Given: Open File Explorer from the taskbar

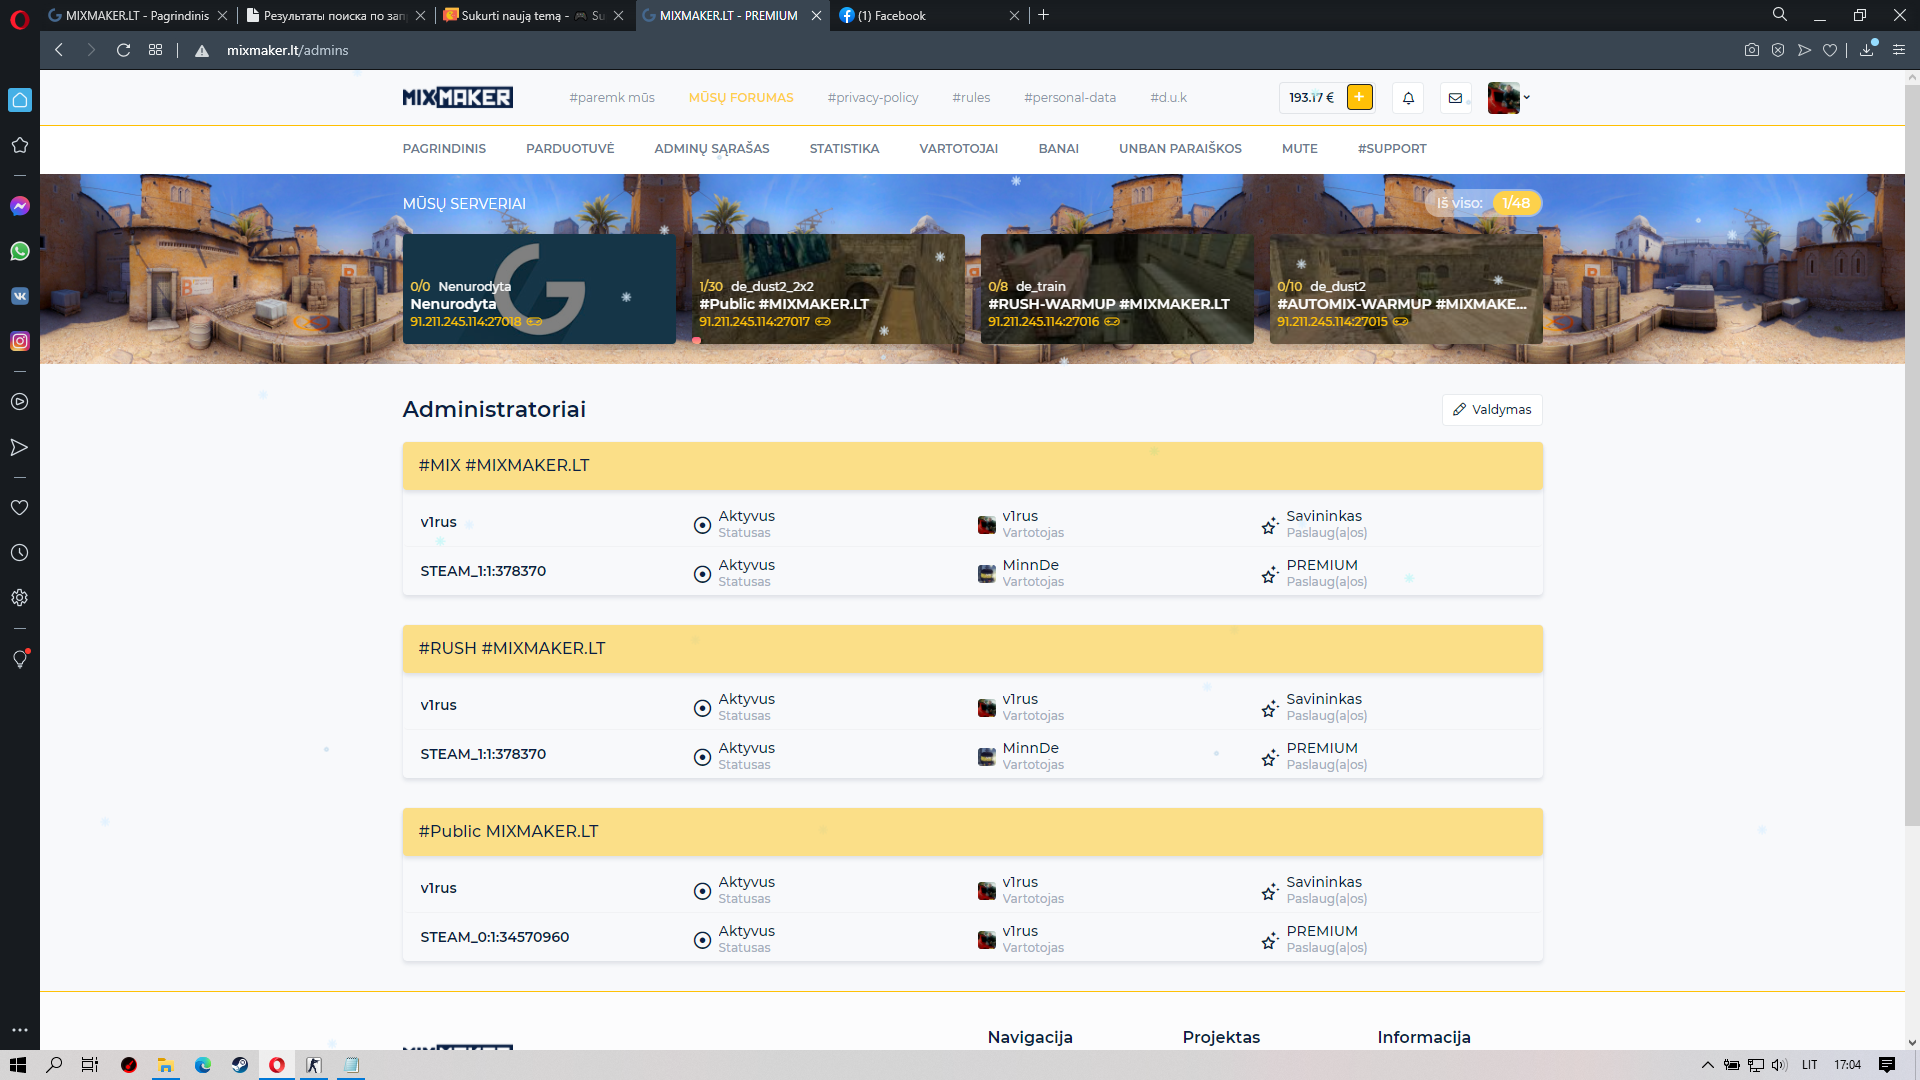Looking at the screenshot, I should [x=165, y=1065].
